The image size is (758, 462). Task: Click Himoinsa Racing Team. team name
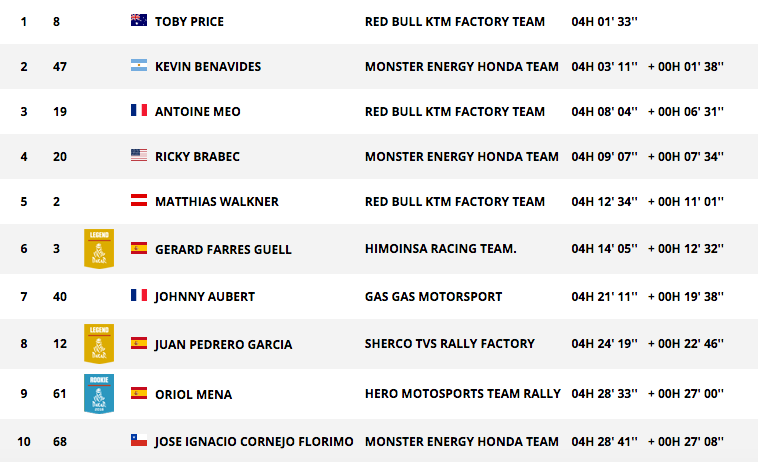[440, 248]
